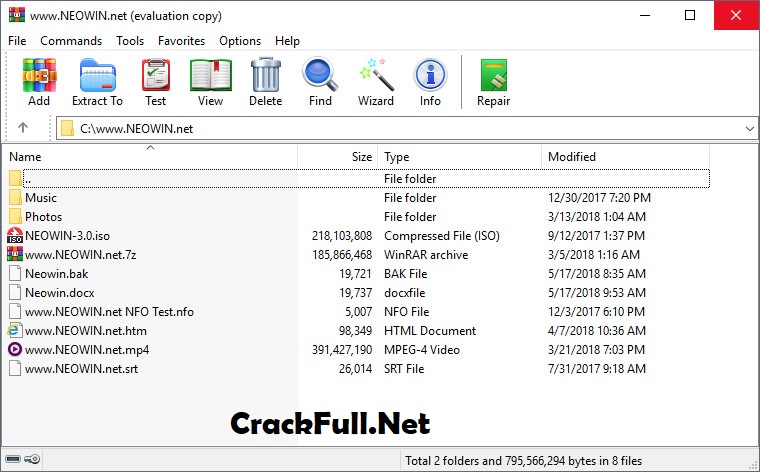
Task: Click the Delete trash can icon
Action: (x=266, y=75)
